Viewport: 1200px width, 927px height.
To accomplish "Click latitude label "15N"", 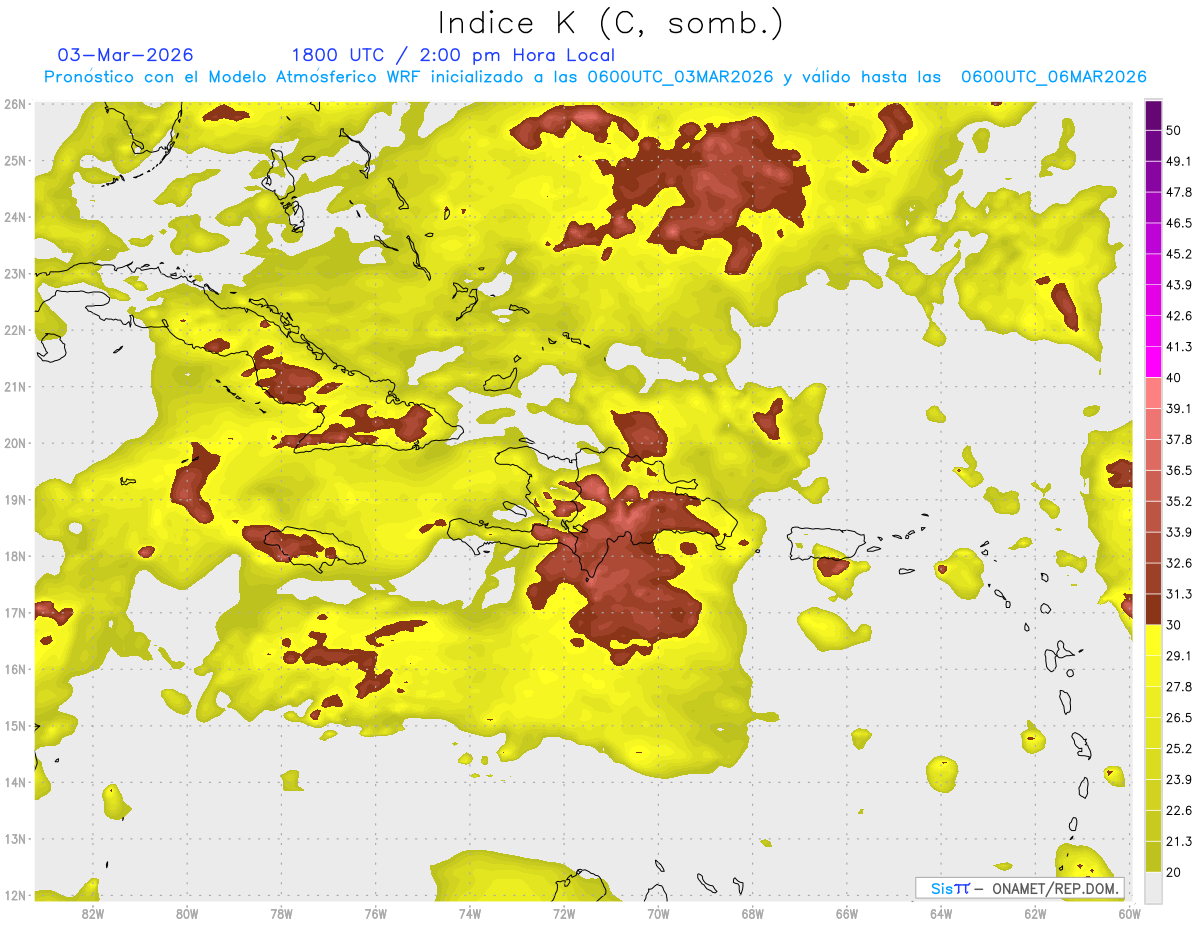I will pyautogui.click(x=15, y=726).
